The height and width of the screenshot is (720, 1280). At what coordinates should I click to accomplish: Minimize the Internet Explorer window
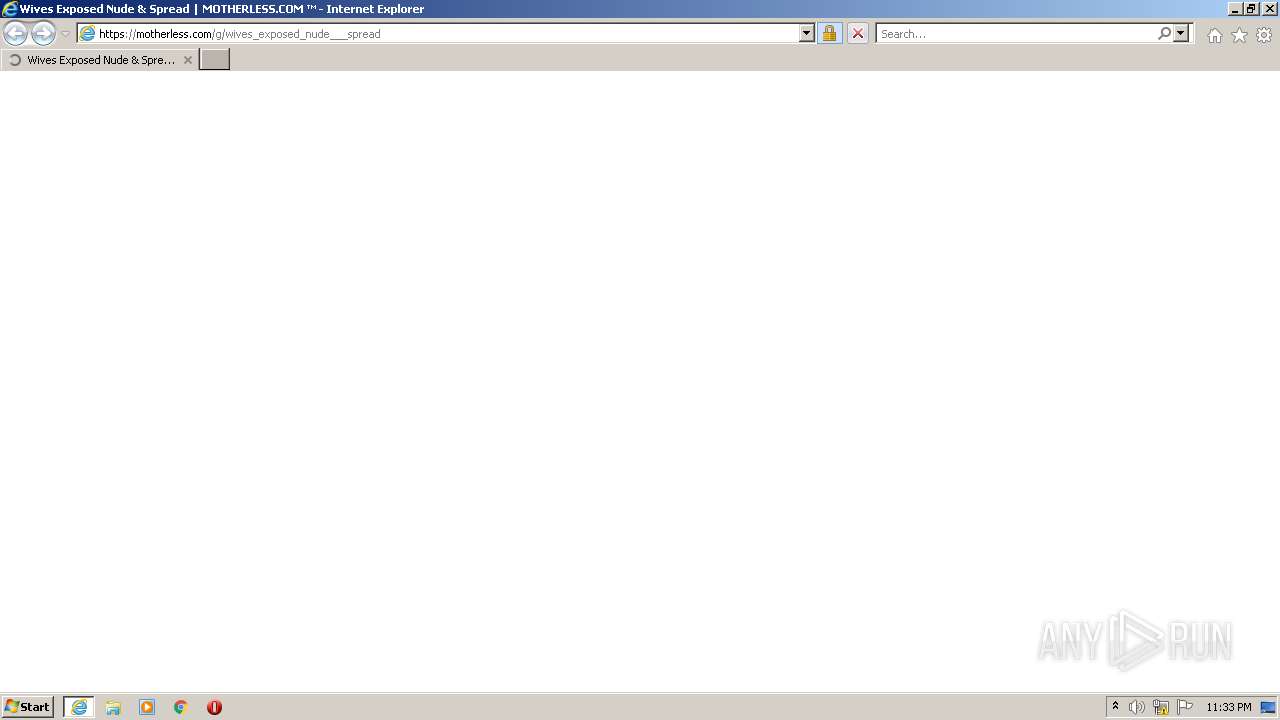tap(1235, 9)
